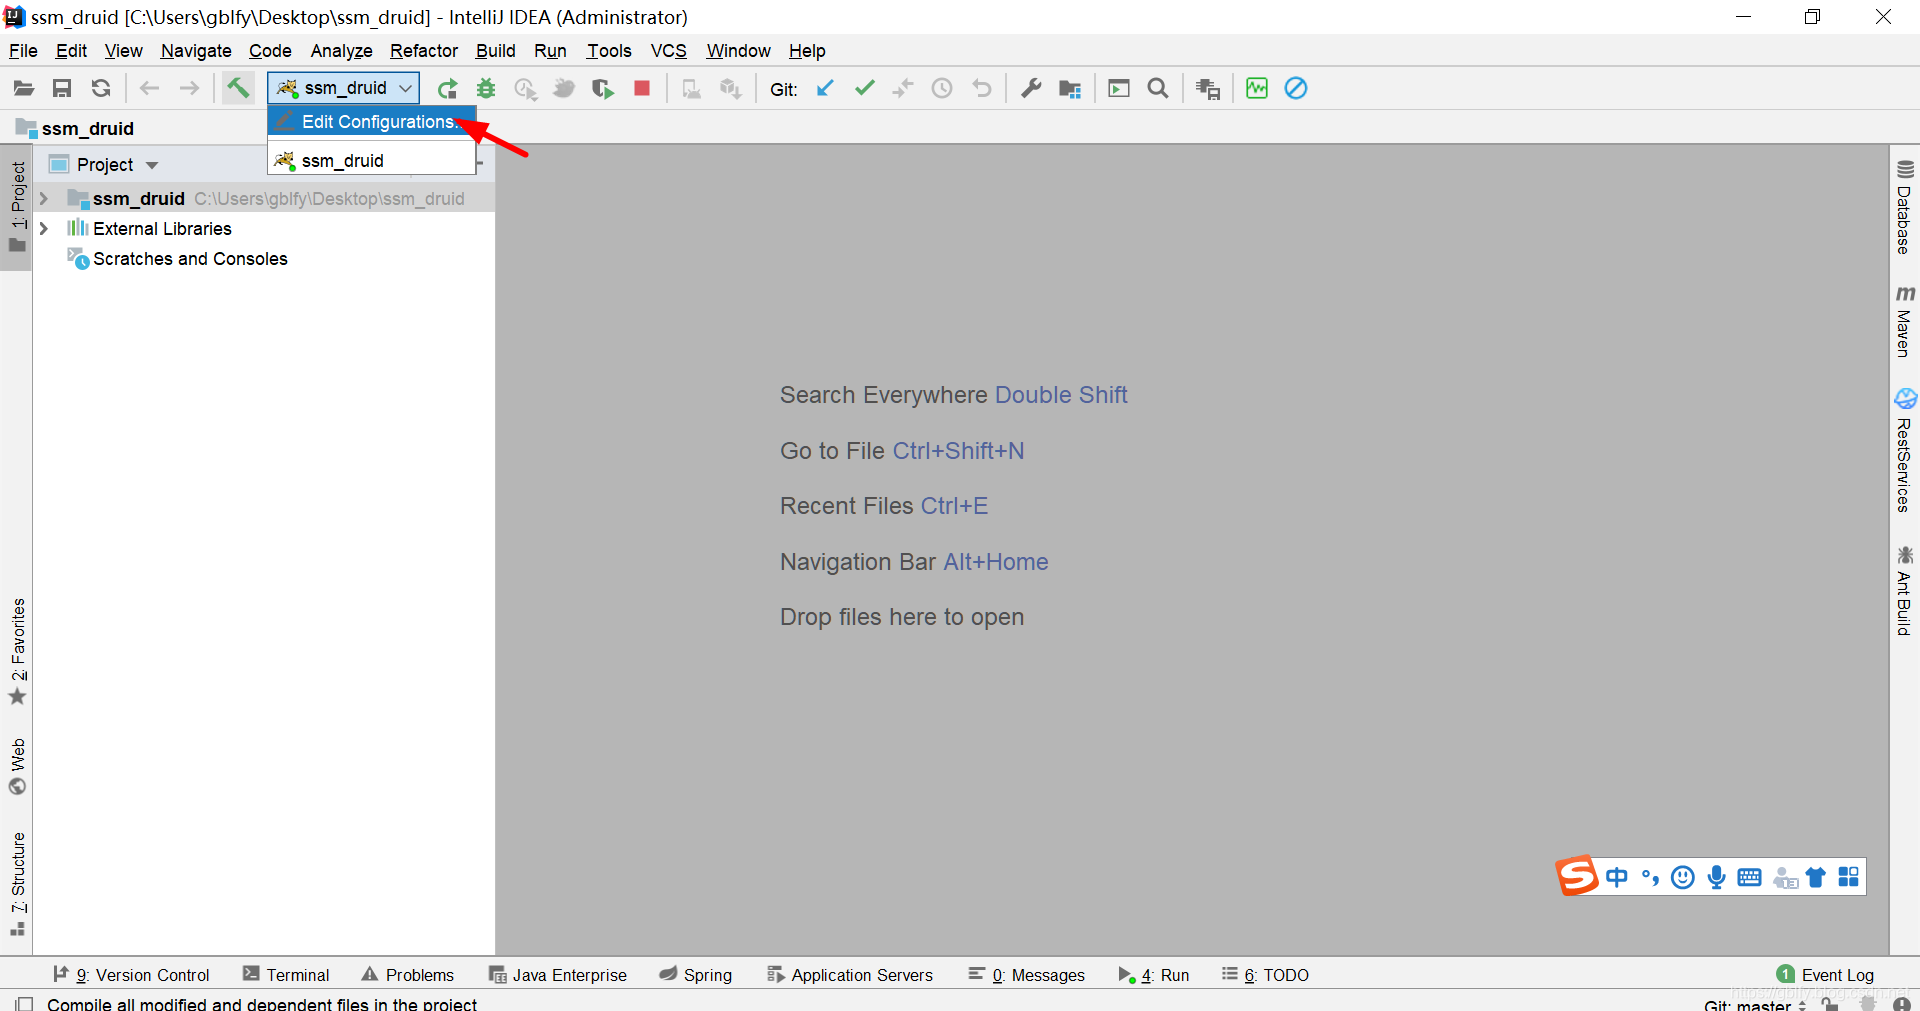Open the ssm_druid run configuration dropdown

[344, 88]
